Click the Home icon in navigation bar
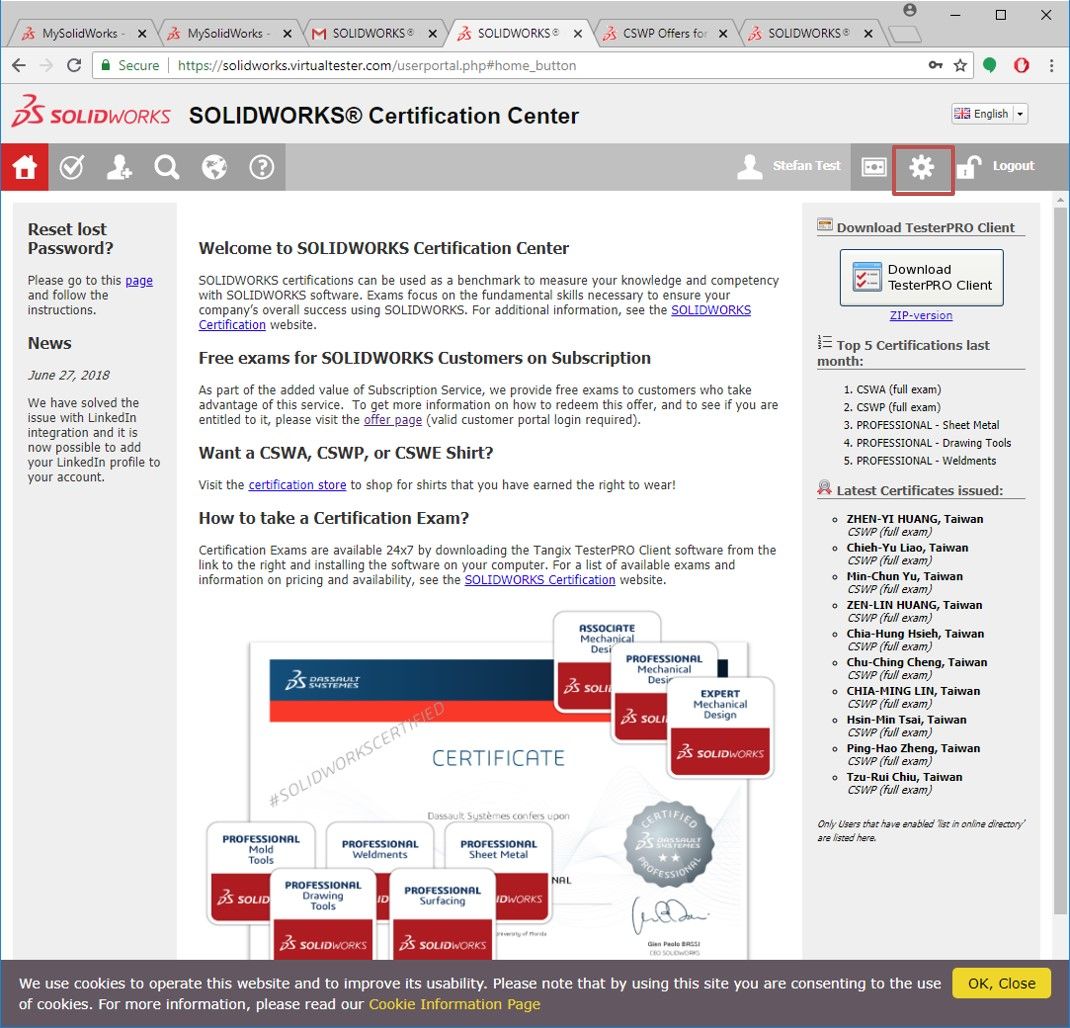This screenshot has height=1028, width=1070. (x=24, y=167)
